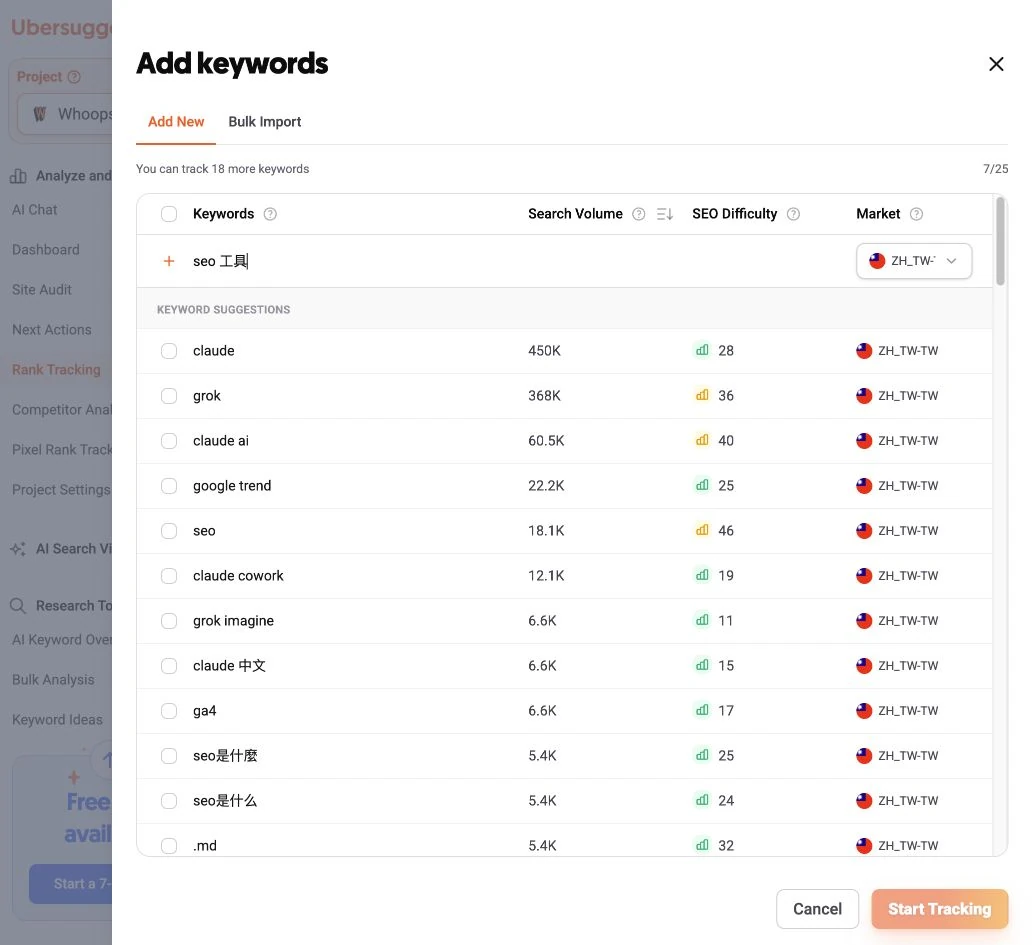Click the difficulty icon for claude 中文
Screen dimensions: 1032x945
click(702, 665)
